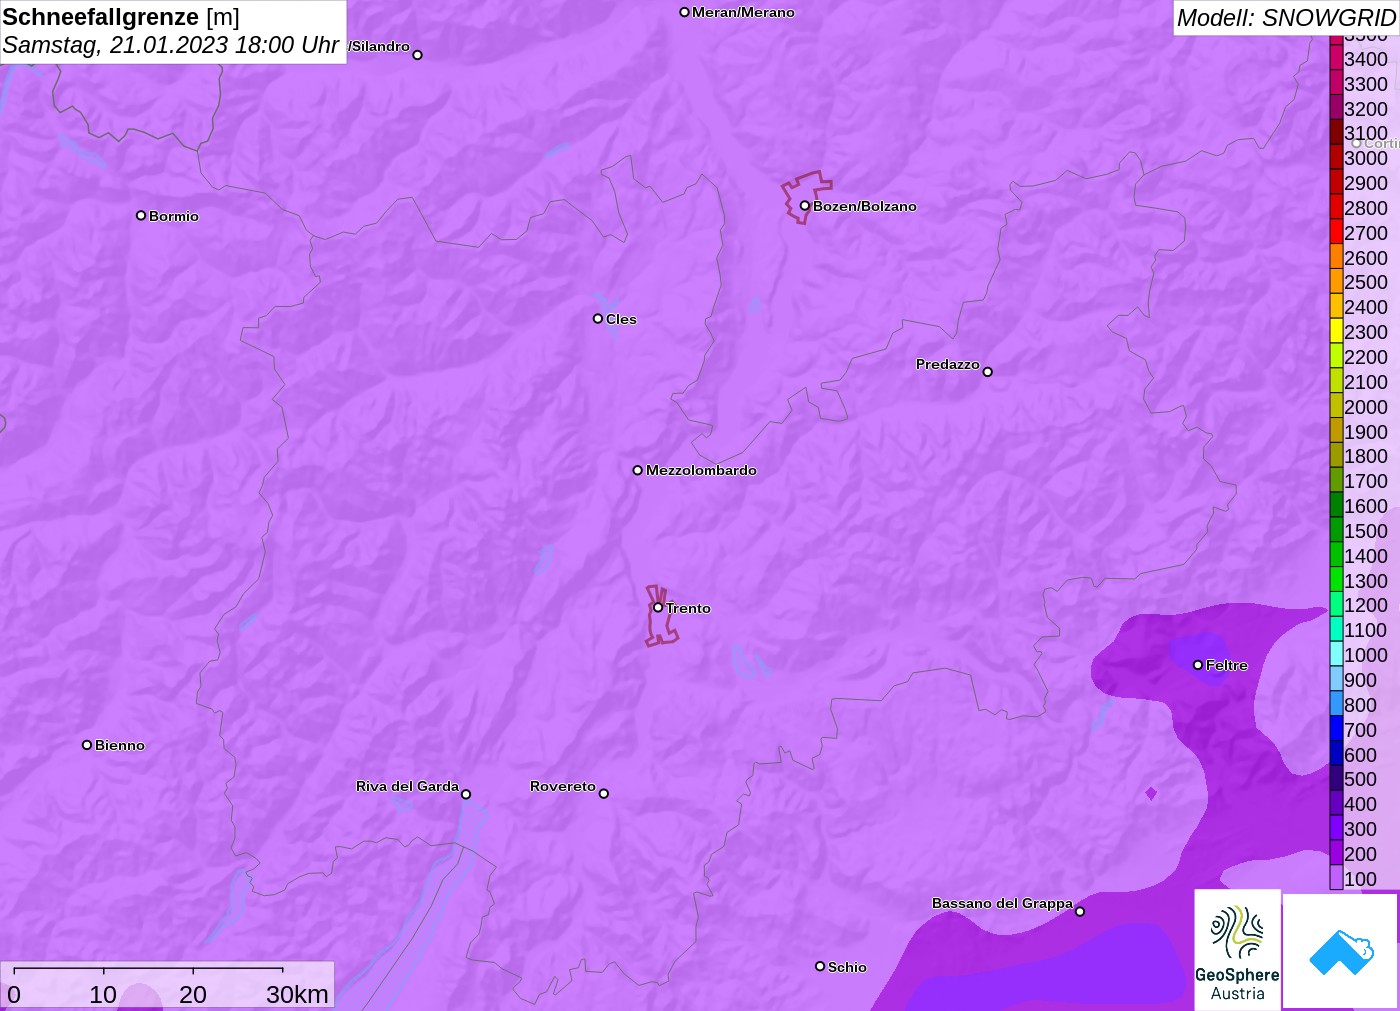1400x1011 pixels.
Task: Click the 700 m blue legend swatch
Action: coord(1336,729)
